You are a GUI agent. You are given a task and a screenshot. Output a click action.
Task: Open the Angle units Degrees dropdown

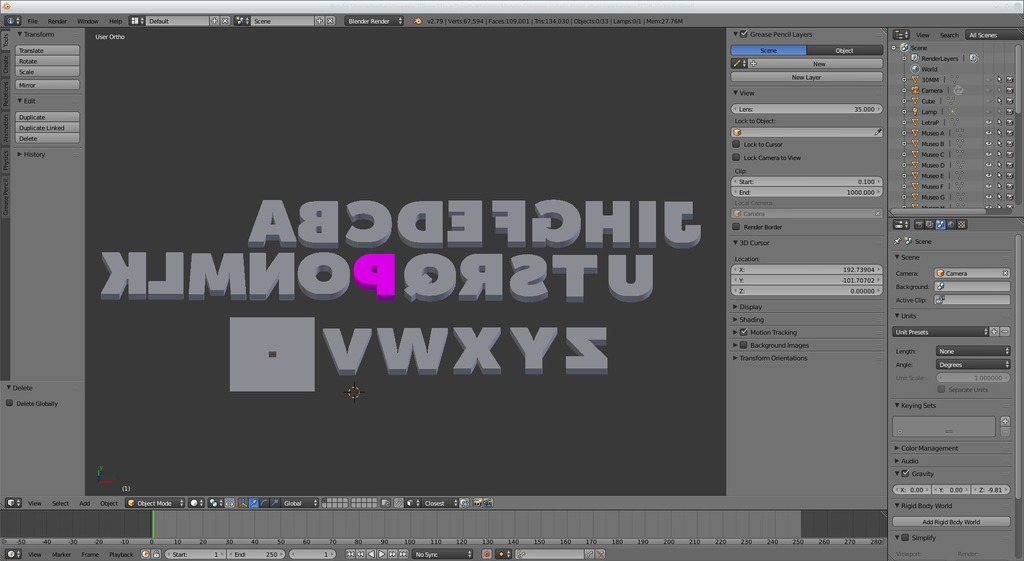(972, 365)
